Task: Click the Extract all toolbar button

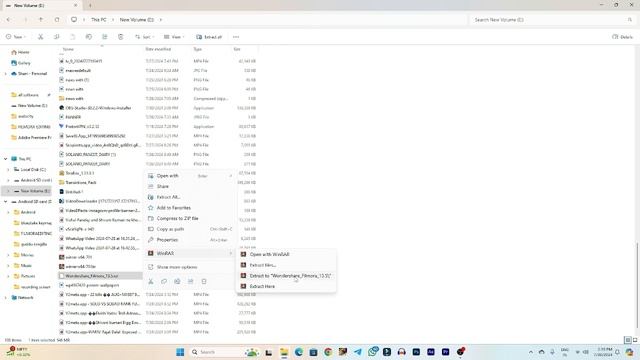Action: (209, 37)
